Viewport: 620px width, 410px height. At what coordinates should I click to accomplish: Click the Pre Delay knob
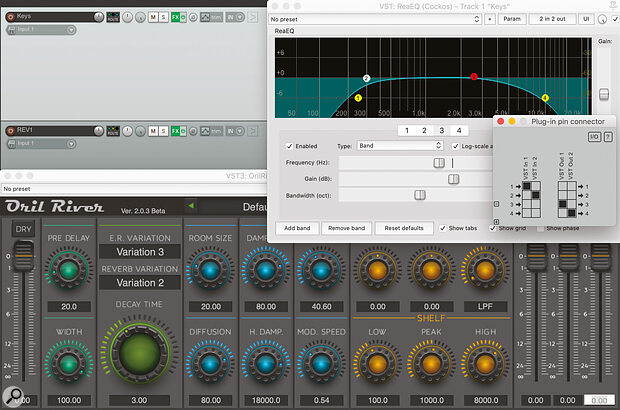[69, 271]
